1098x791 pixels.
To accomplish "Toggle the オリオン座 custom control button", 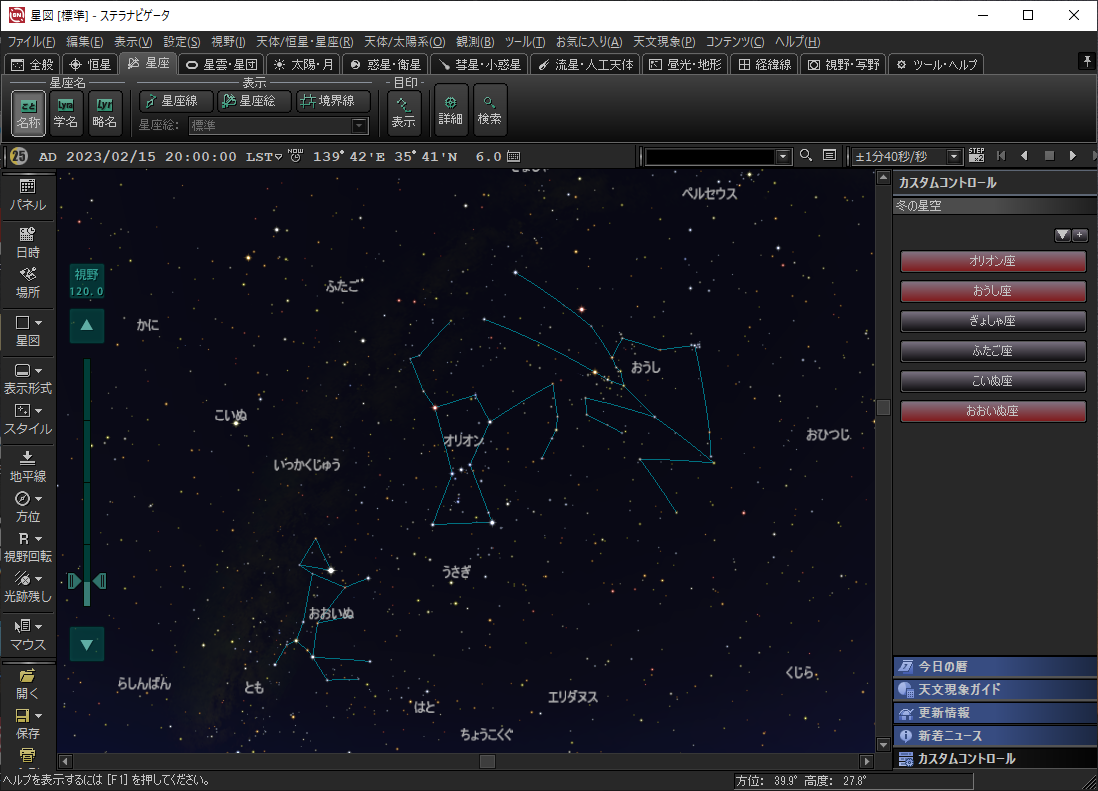I will pyautogui.click(x=992, y=261).
